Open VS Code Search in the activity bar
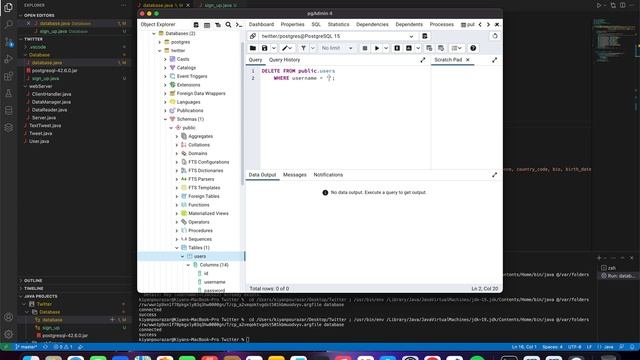This screenshot has height=360, width=640. 9,24
